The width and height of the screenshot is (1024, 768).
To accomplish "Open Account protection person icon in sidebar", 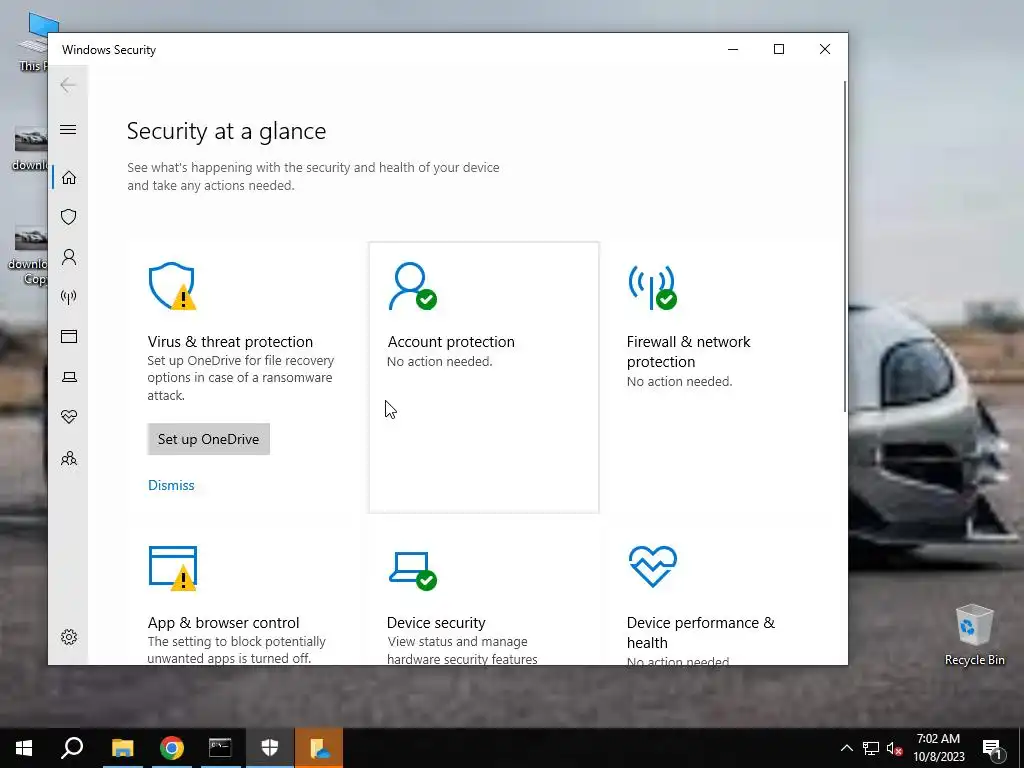I will (69, 257).
